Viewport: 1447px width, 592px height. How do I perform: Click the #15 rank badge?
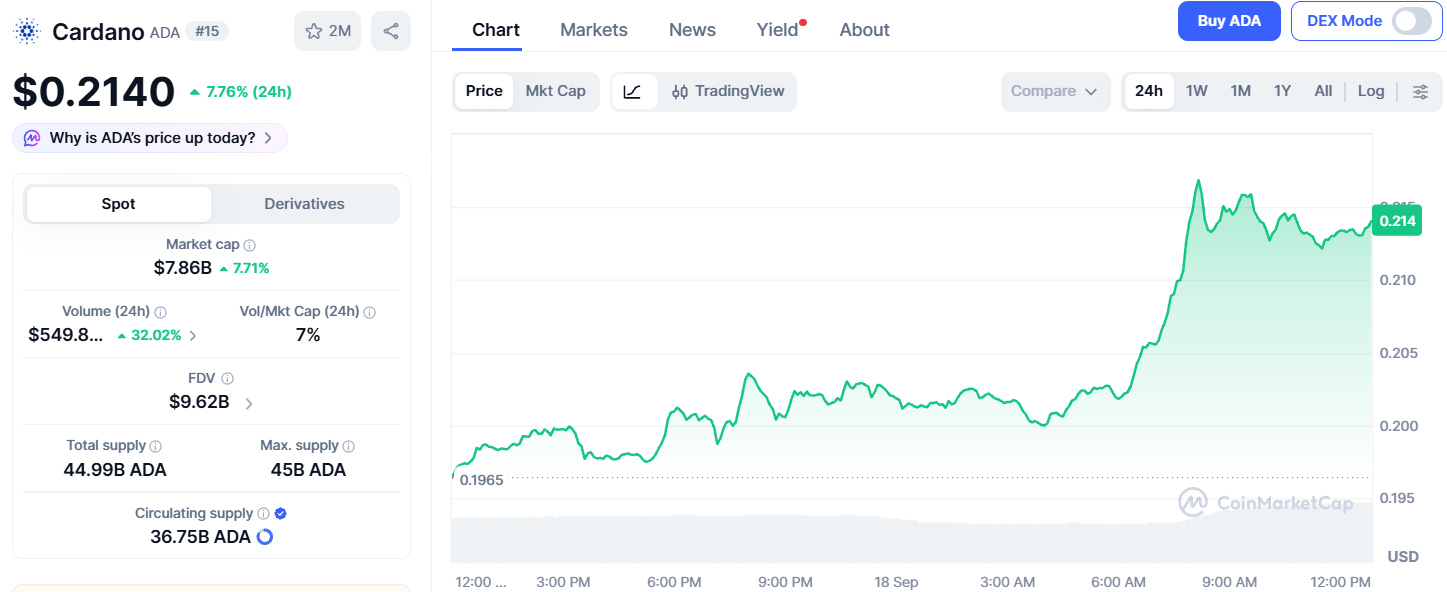[207, 31]
